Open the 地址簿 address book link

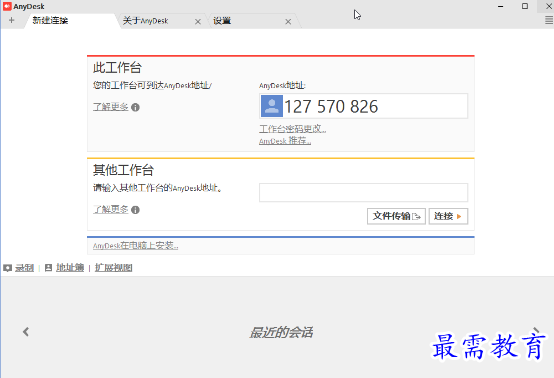[x=70, y=268]
